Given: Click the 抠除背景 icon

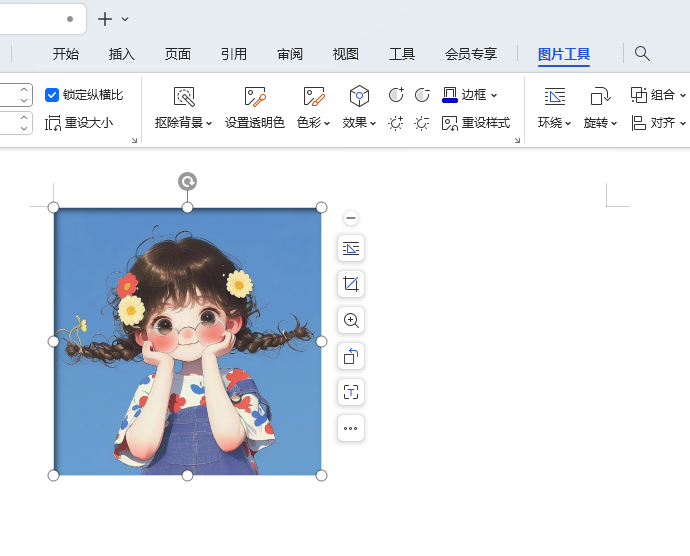Looking at the screenshot, I should (184, 96).
